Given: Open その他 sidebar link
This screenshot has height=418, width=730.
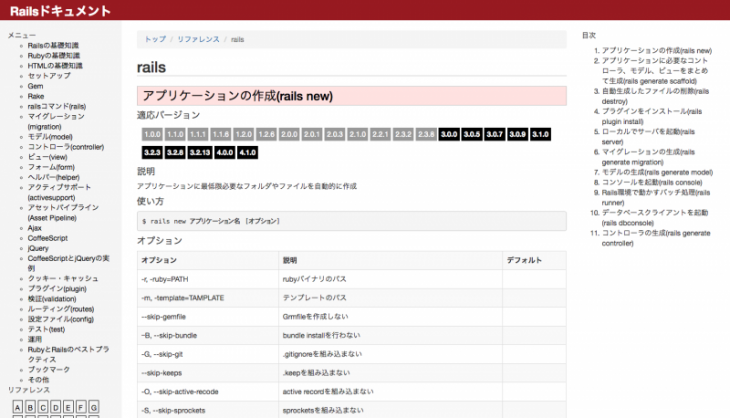Looking at the screenshot, I should click(38, 379).
